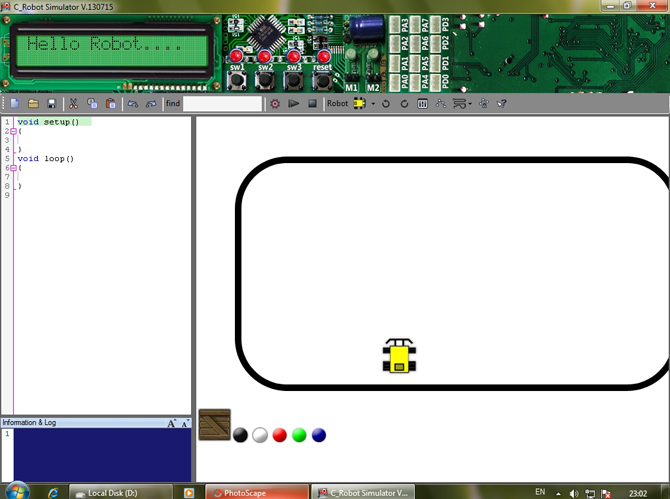The width and height of the screenshot is (670, 499).
Task: Open the help question-mark icon
Action: (502, 103)
